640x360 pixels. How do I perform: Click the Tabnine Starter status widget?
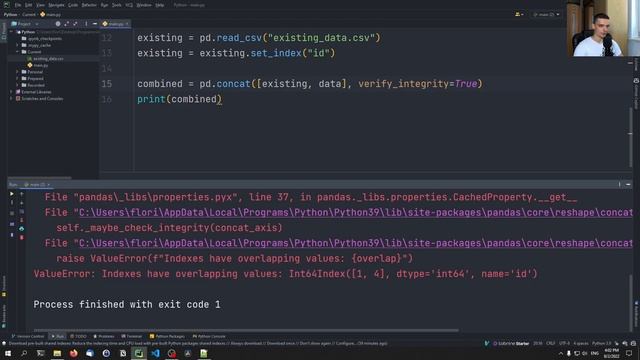511,344
